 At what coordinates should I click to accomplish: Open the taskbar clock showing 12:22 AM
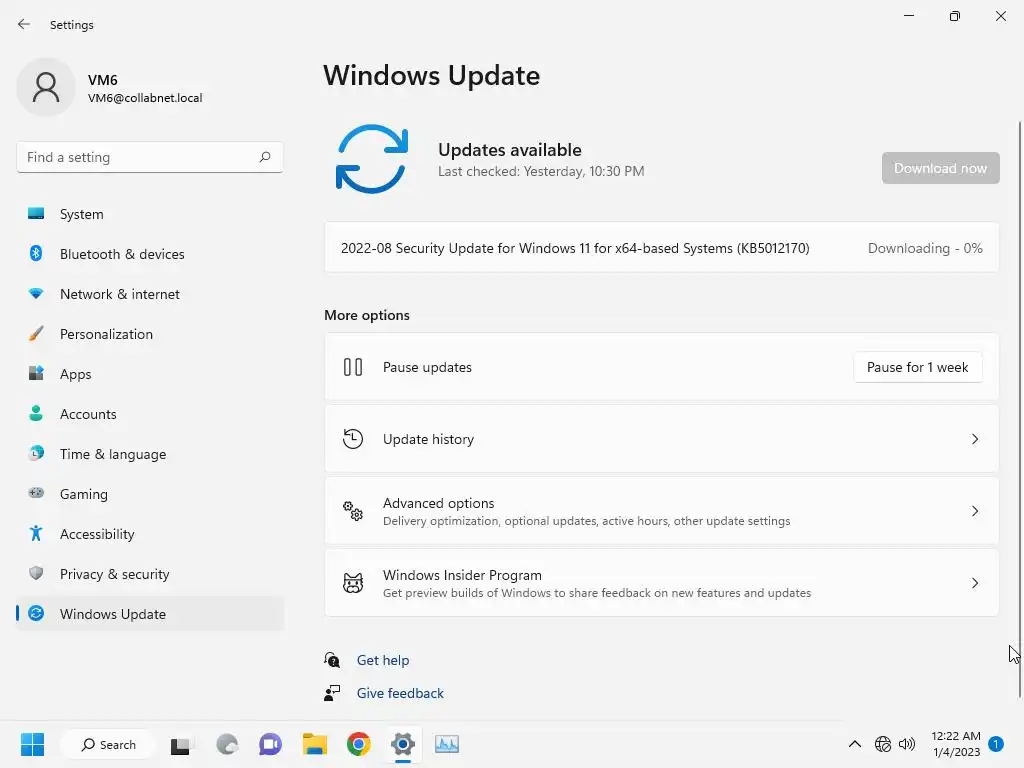(x=956, y=744)
